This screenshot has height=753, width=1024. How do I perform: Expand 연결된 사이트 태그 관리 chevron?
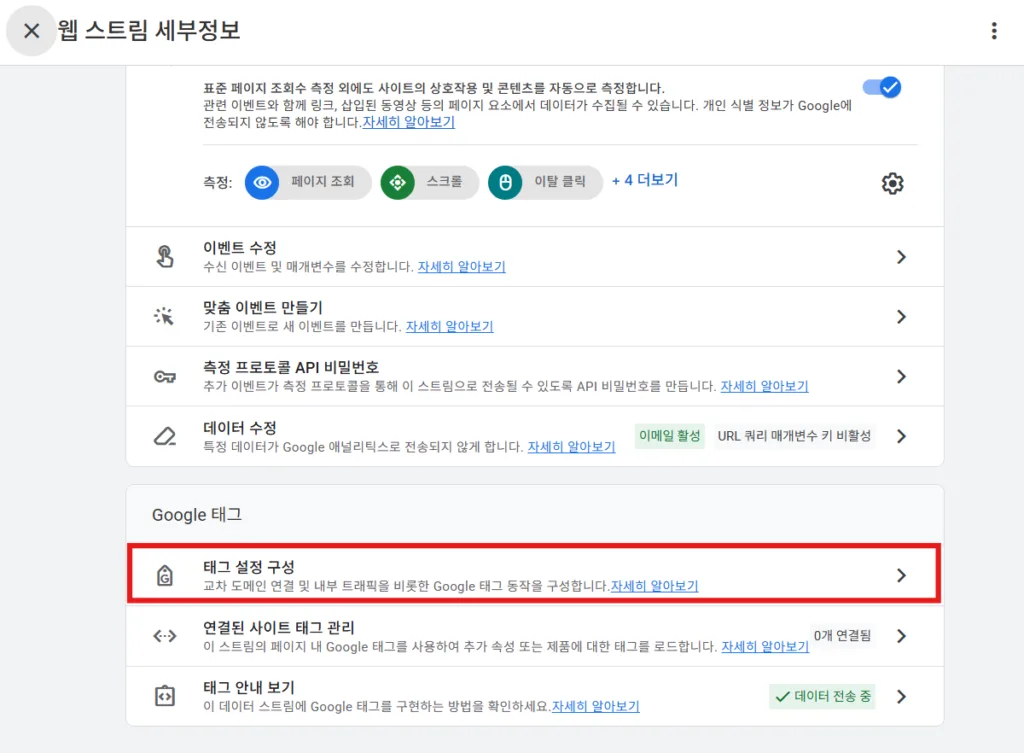[x=901, y=636]
